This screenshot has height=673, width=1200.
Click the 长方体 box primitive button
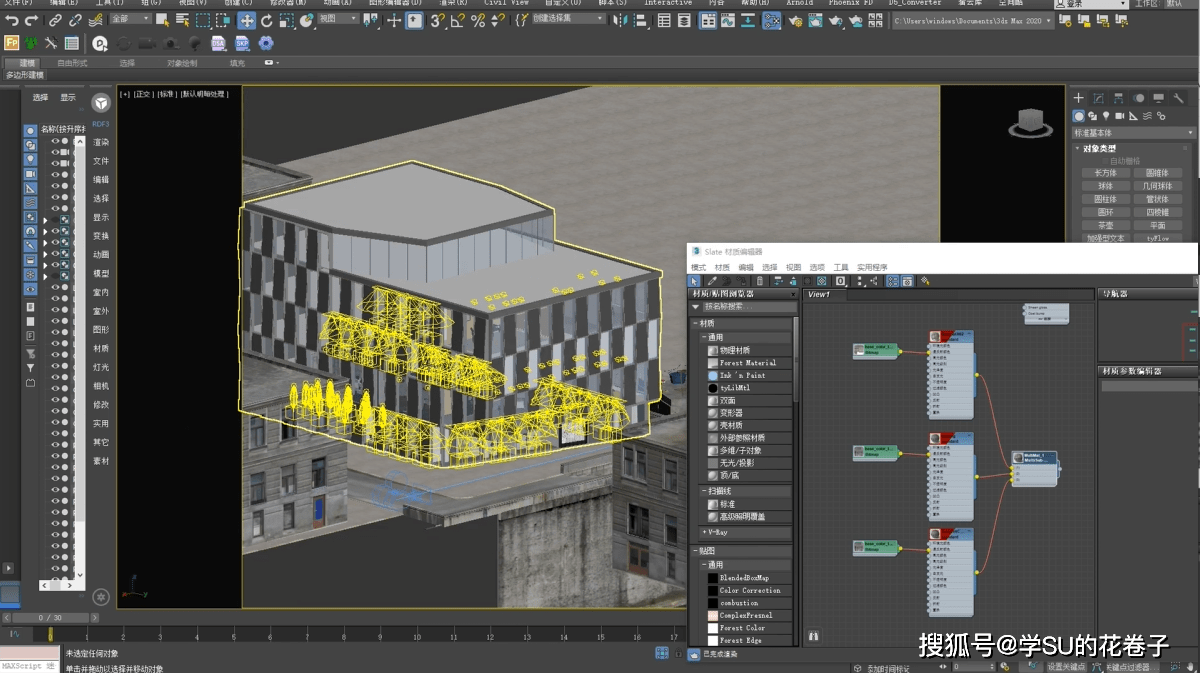pyautogui.click(x=1105, y=173)
